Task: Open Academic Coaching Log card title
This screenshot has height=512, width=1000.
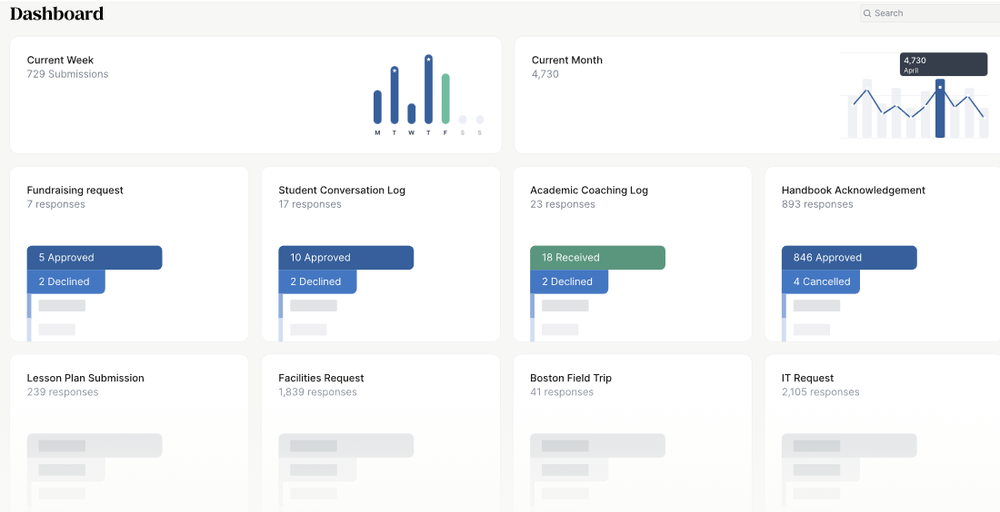Action: pyautogui.click(x=589, y=190)
